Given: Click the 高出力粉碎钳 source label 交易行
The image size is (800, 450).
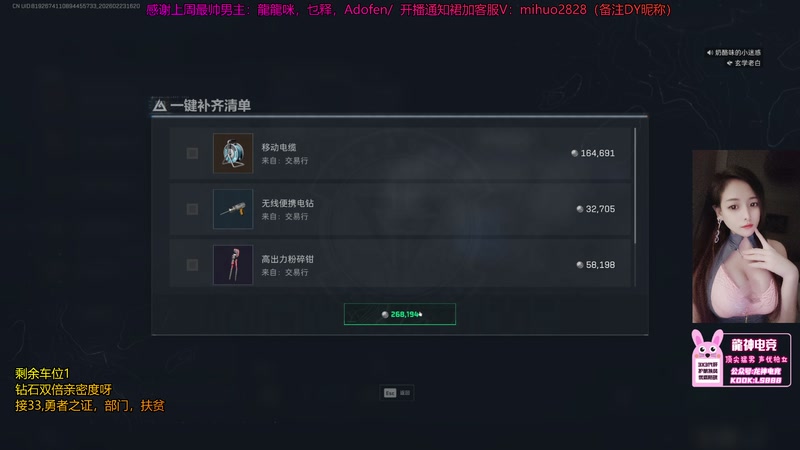Looking at the screenshot, I should point(296,272).
